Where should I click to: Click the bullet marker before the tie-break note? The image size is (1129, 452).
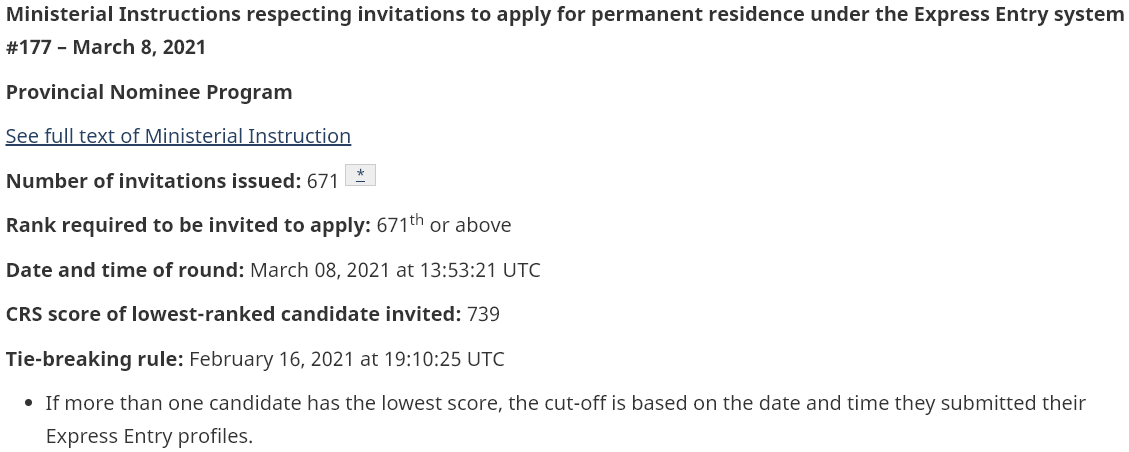click(30, 403)
